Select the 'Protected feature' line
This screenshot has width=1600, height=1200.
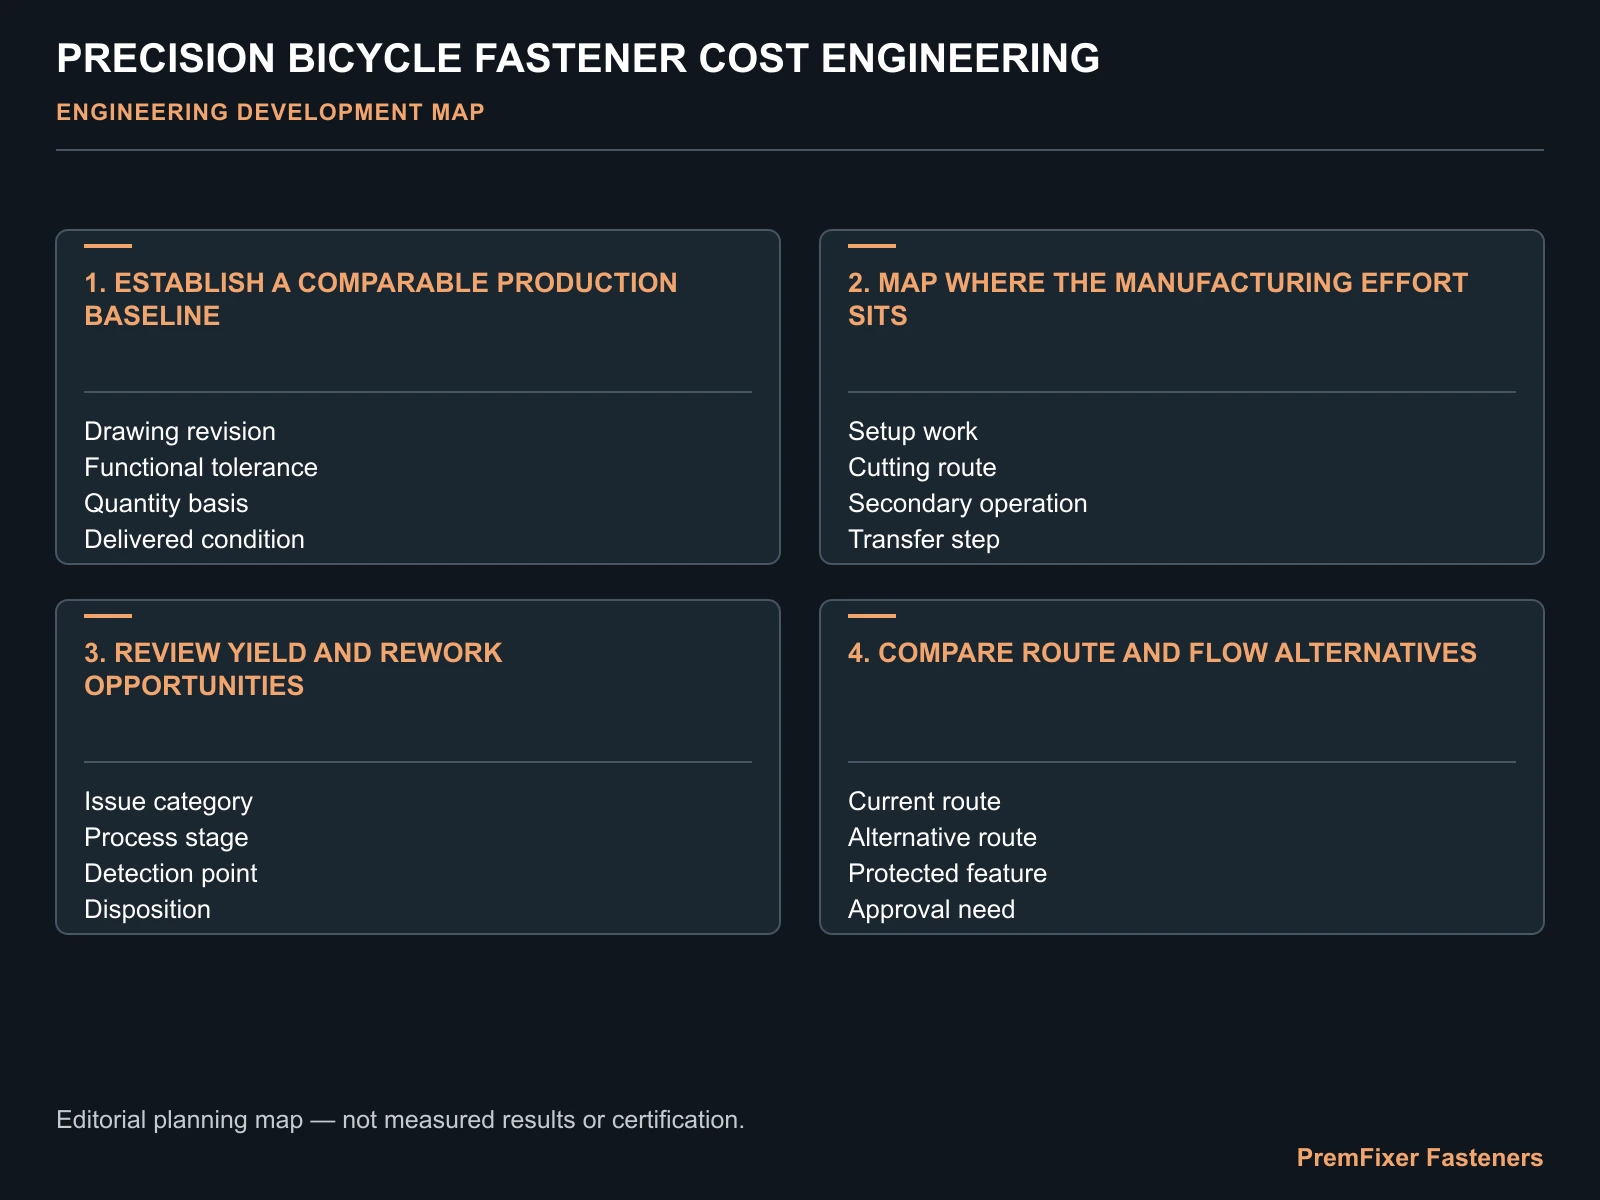(x=947, y=873)
